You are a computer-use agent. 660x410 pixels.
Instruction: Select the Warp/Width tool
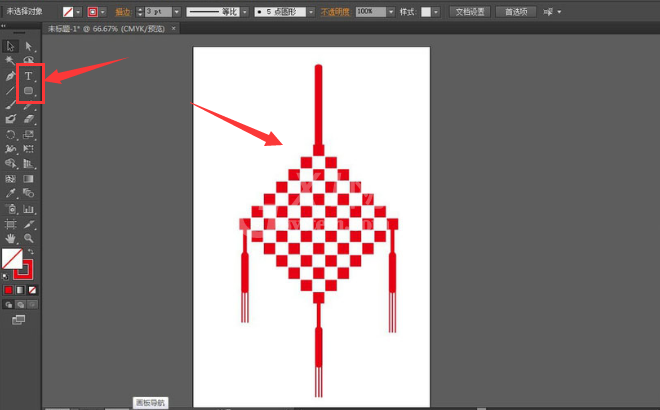(x=11, y=149)
